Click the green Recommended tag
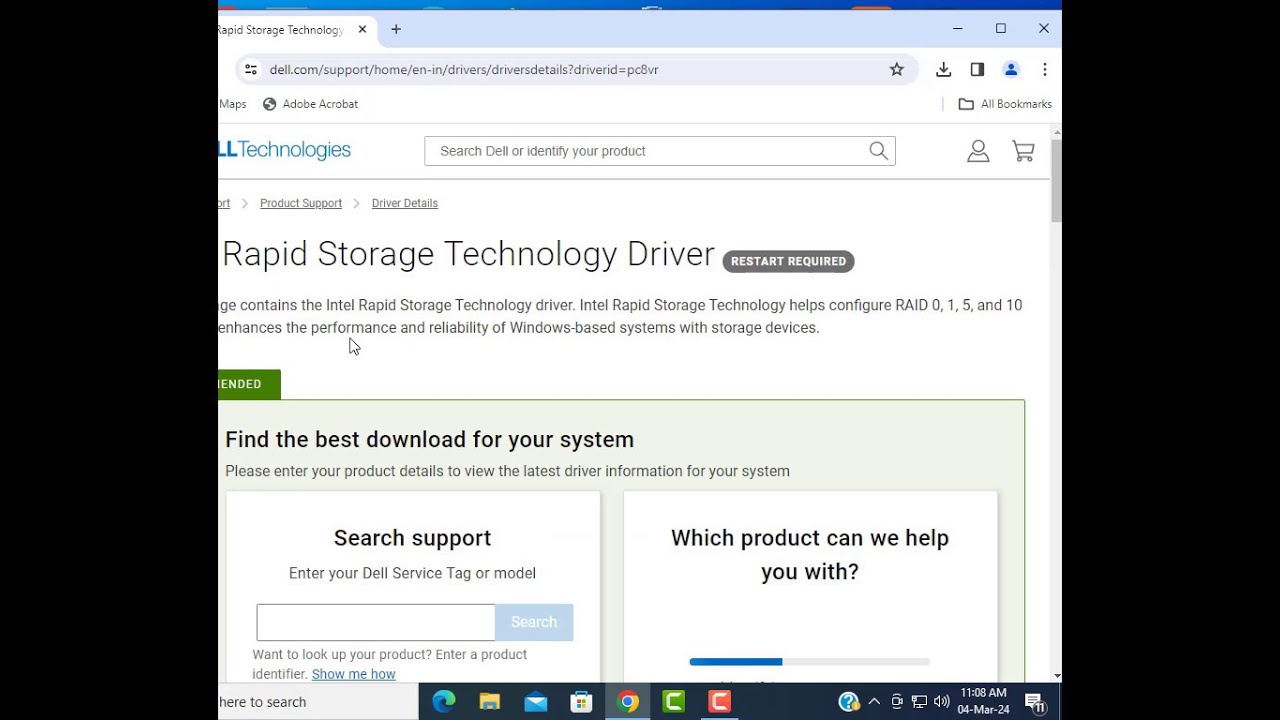Image resolution: width=1280 pixels, height=720 pixels. coord(249,384)
